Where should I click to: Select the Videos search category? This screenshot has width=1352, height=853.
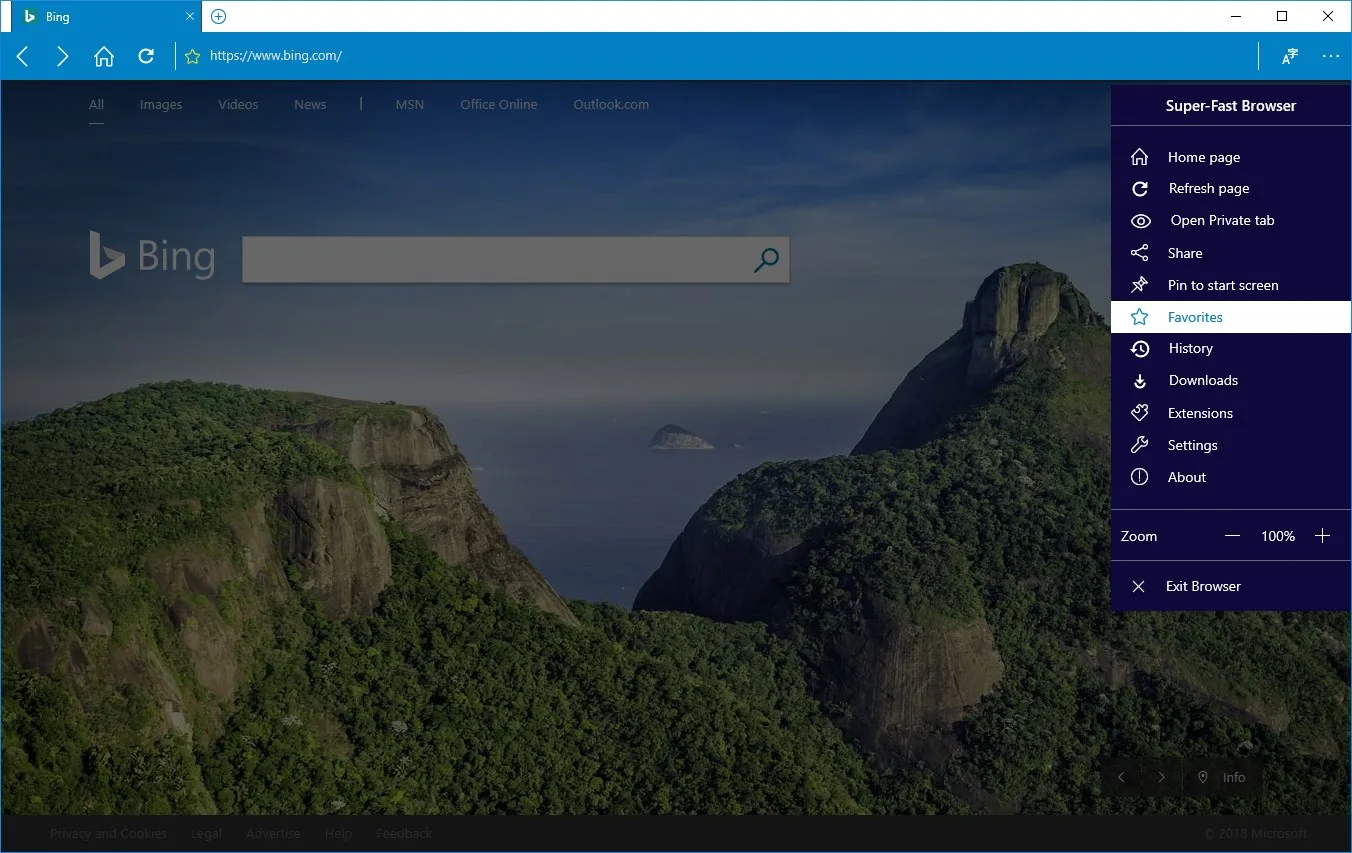coord(238,104)
